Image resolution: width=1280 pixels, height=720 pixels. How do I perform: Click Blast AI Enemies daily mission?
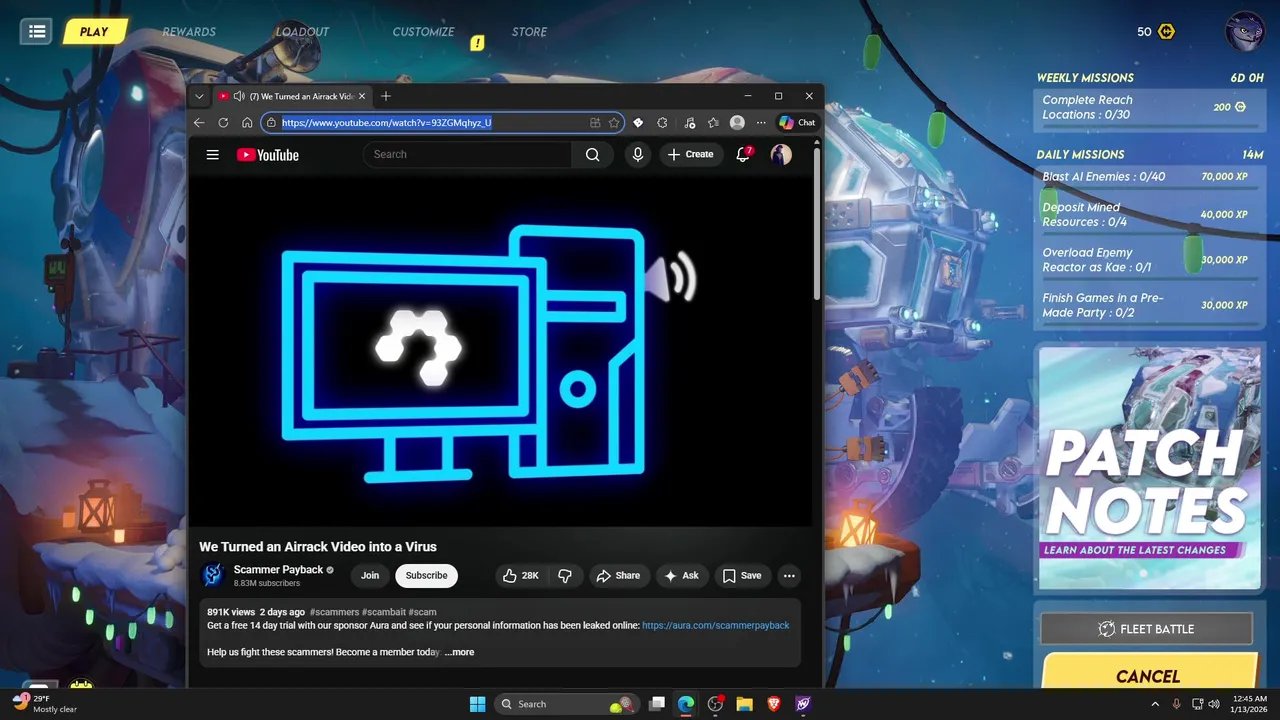click(x=1151, y=176)
